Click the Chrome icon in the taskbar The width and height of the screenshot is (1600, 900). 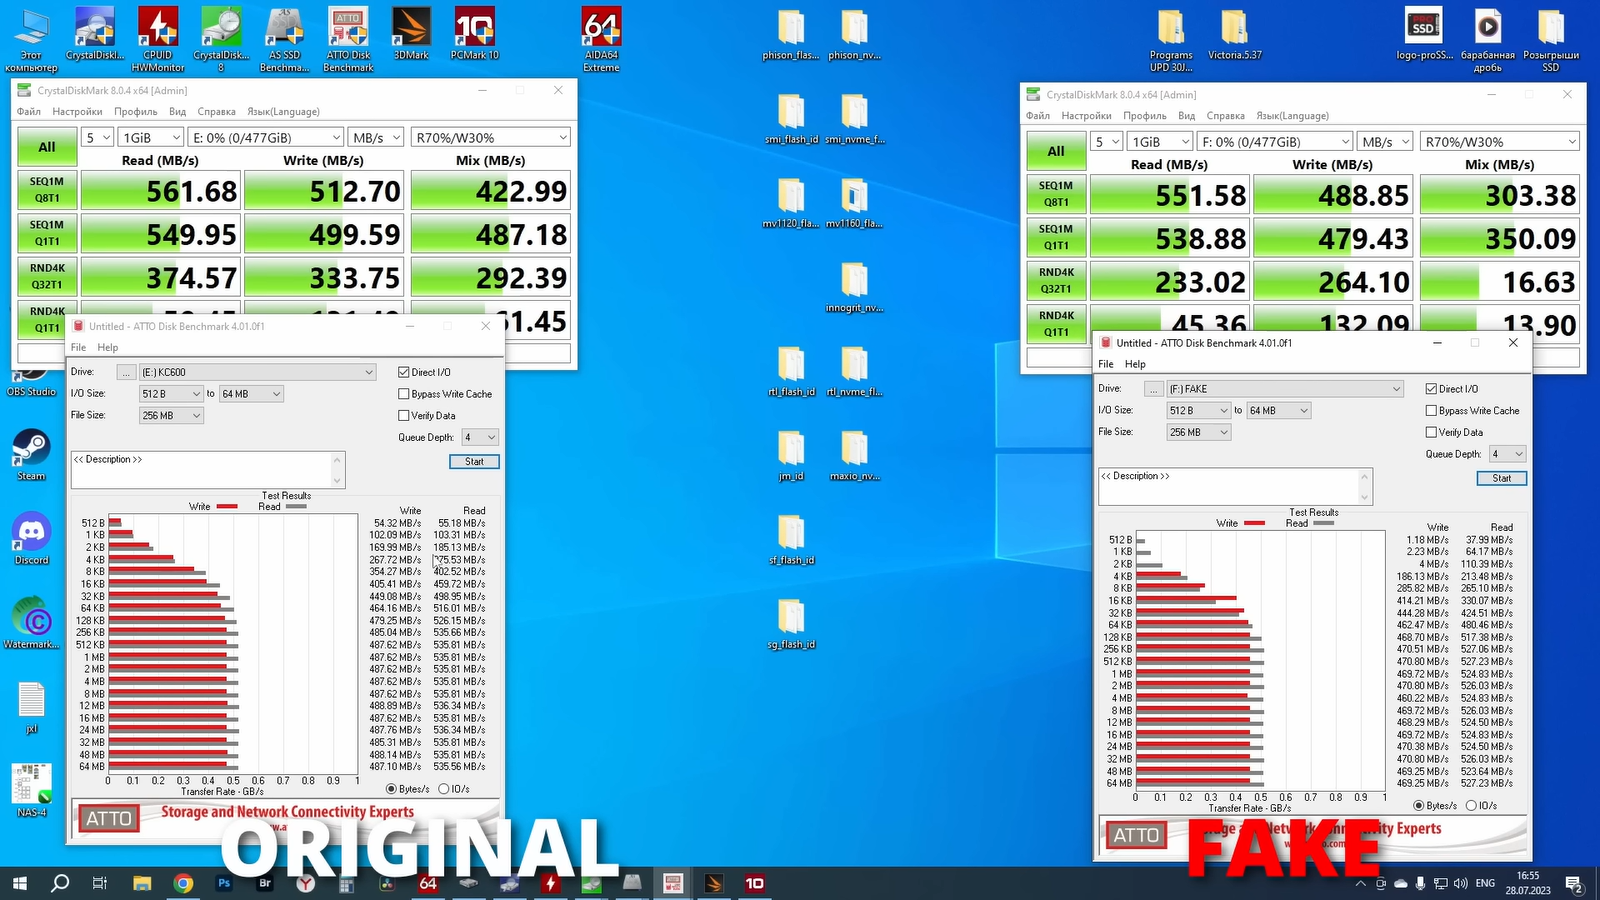pos(183,883)
